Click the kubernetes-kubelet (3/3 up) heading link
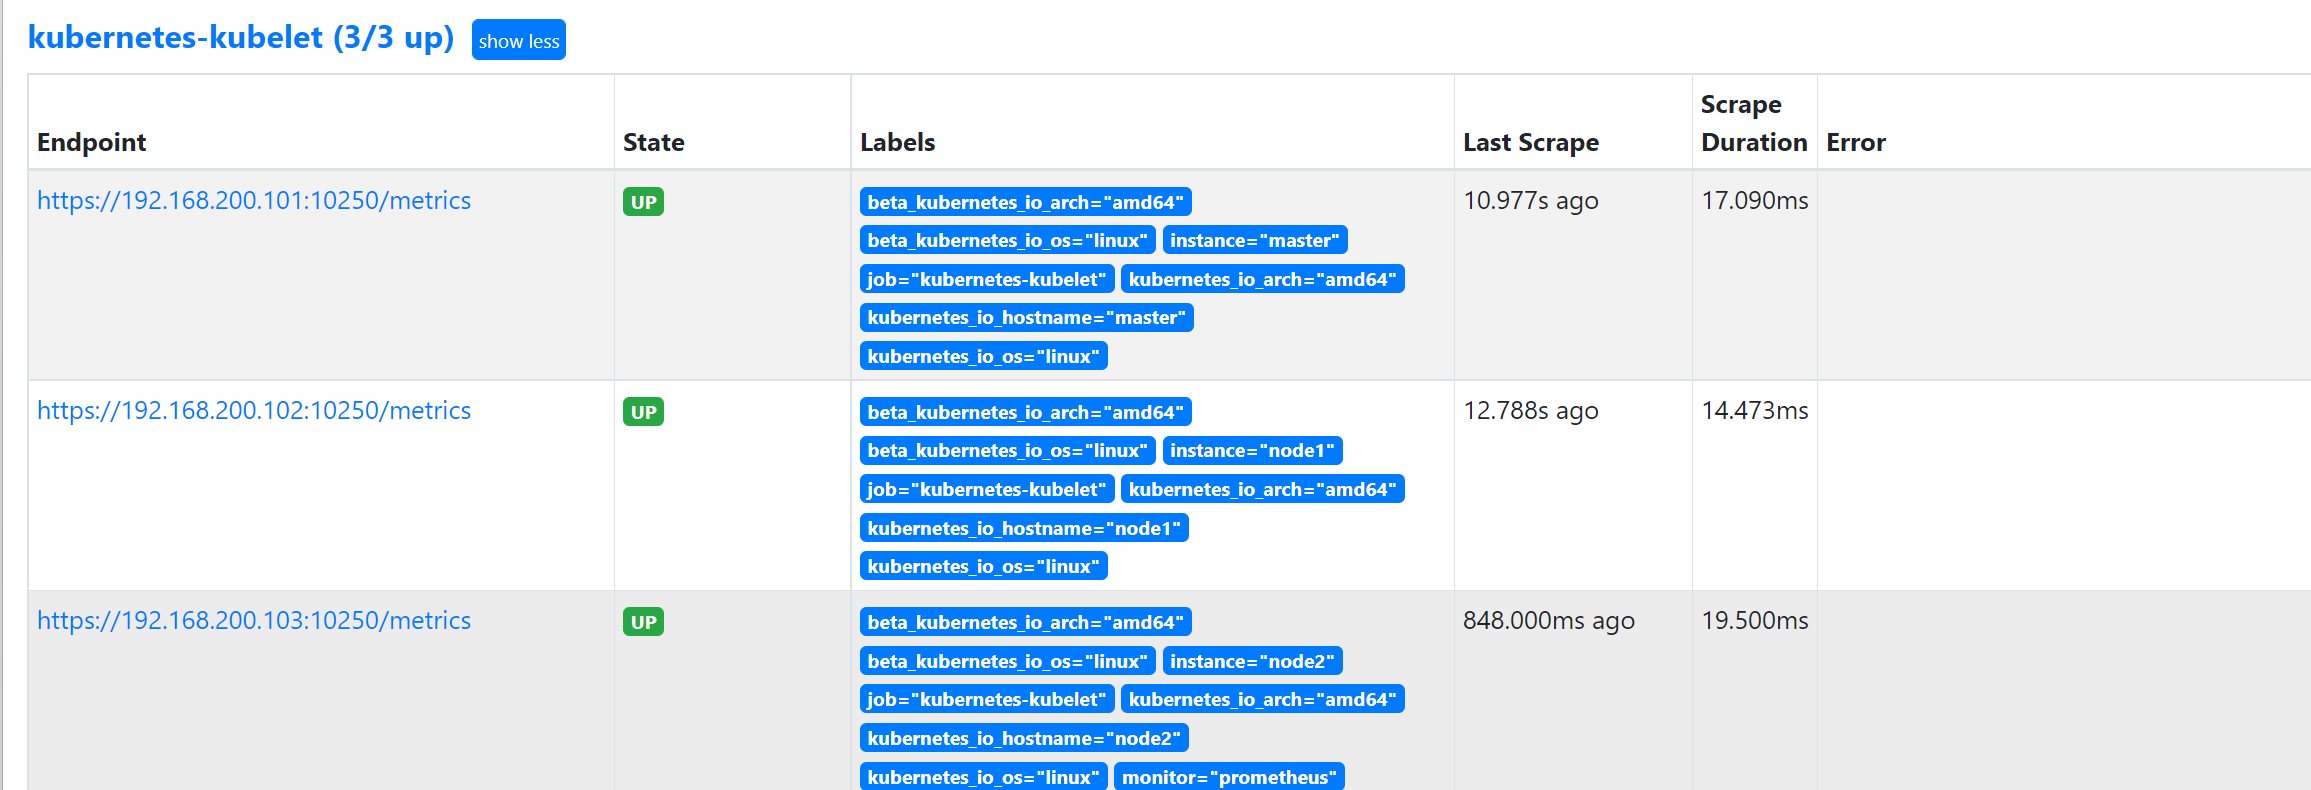 click(241, 37)
